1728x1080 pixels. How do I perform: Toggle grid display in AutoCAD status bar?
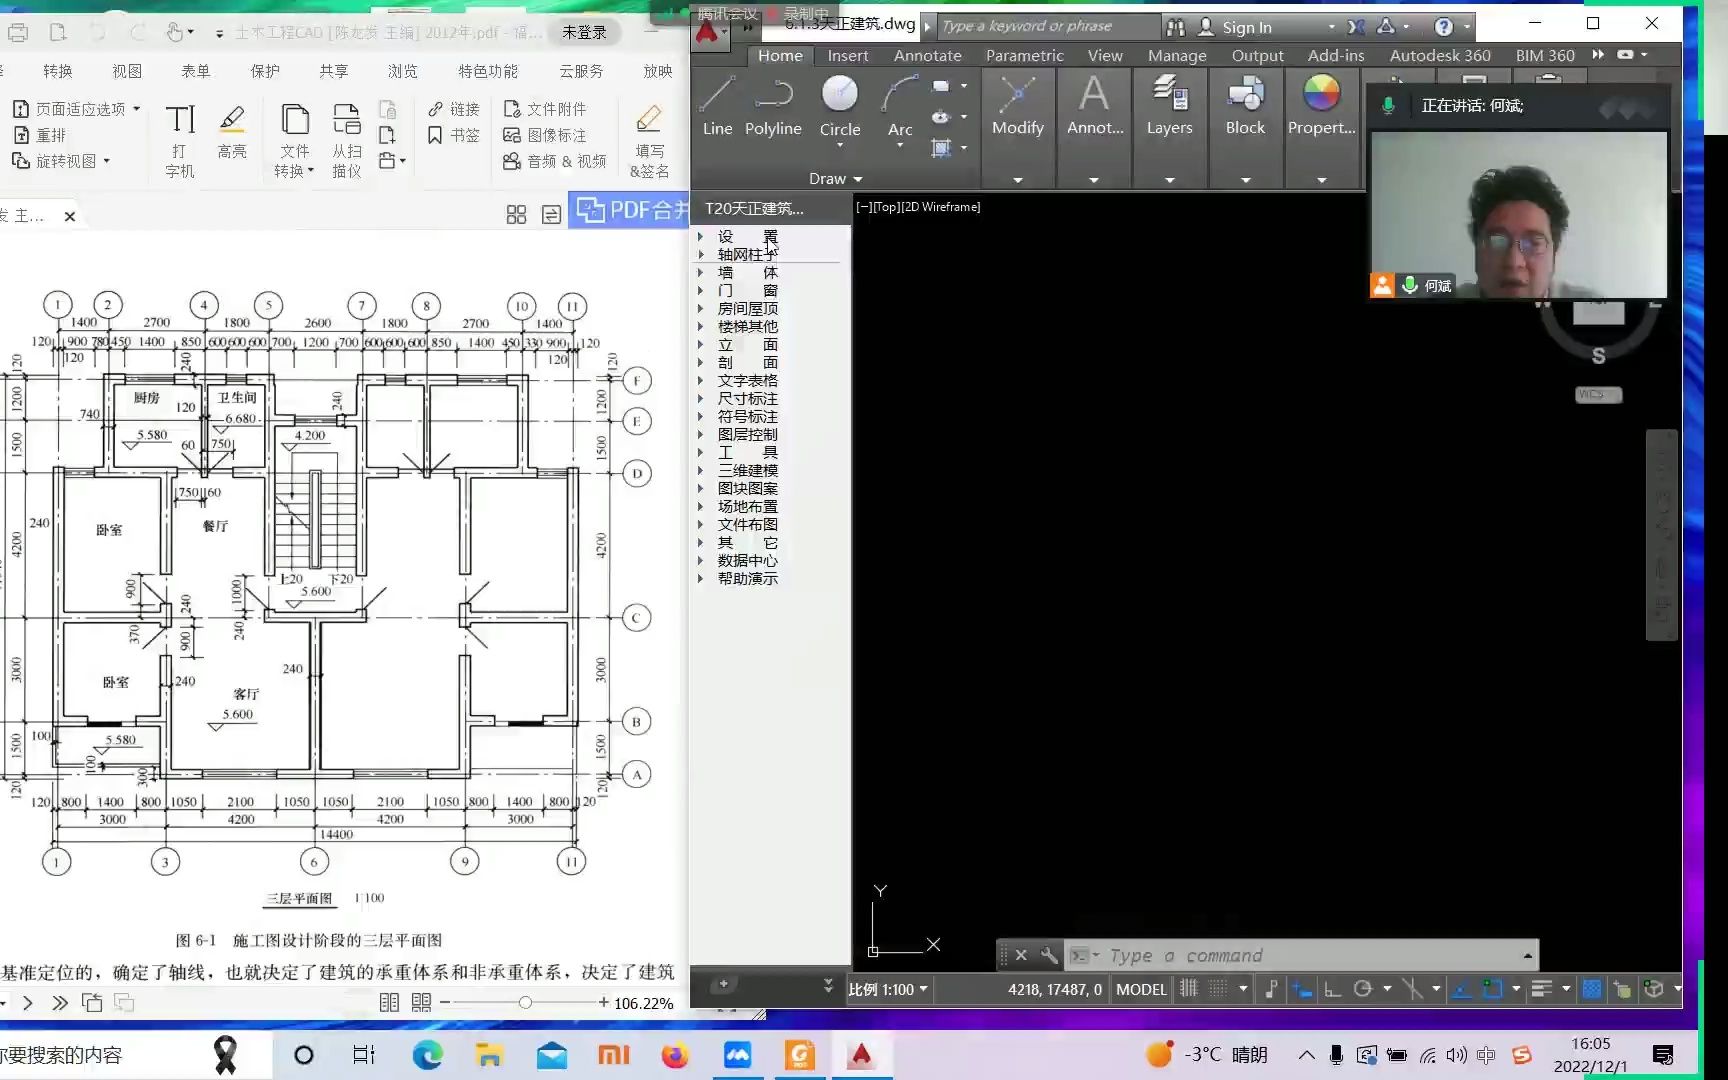(1189, 989)
